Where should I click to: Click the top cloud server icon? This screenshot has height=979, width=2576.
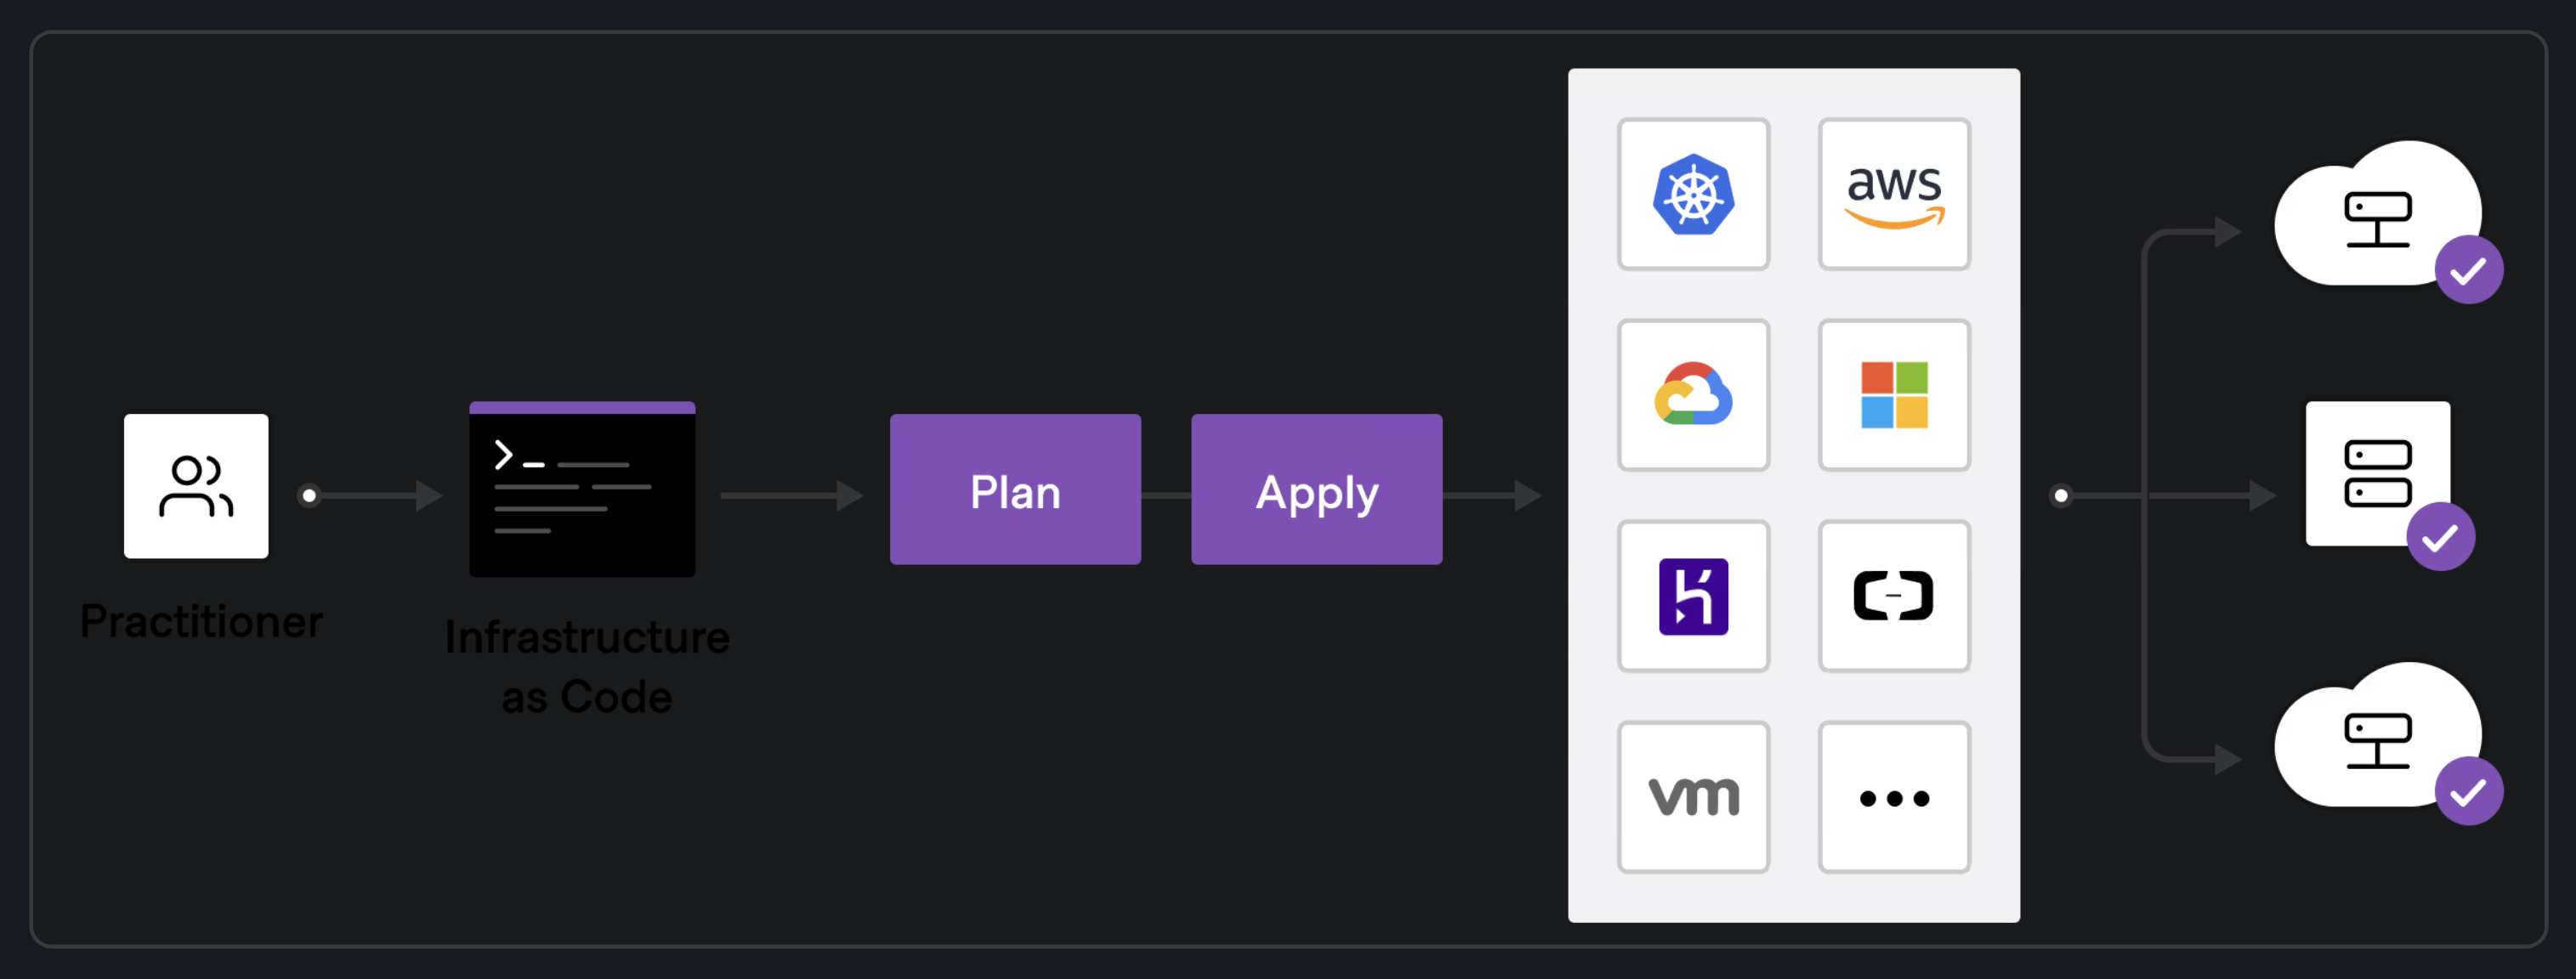[2377, 214]
